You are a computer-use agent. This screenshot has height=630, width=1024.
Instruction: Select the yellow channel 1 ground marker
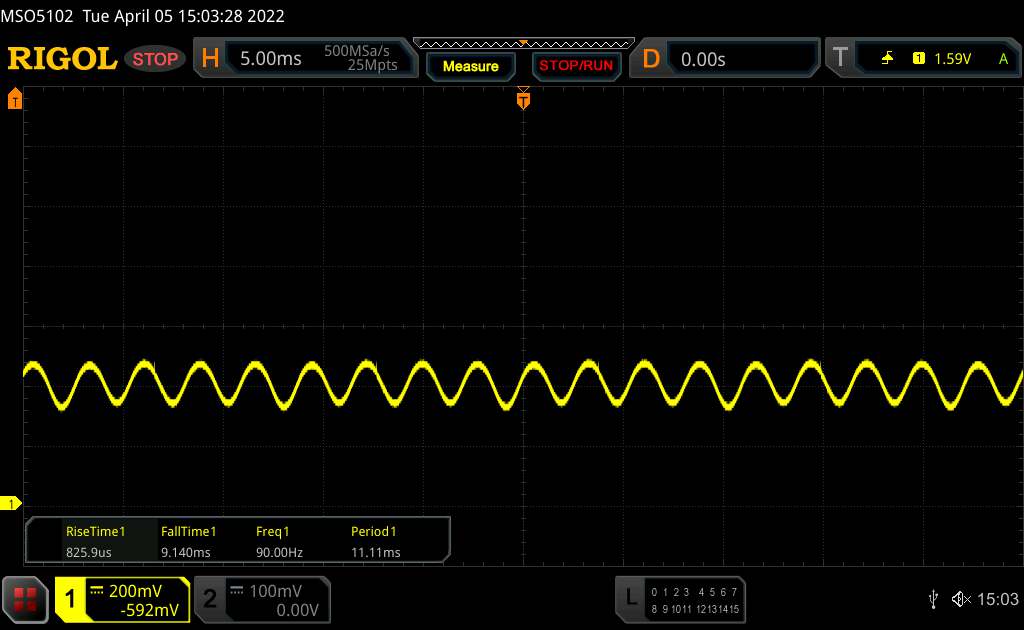[10, 503]
